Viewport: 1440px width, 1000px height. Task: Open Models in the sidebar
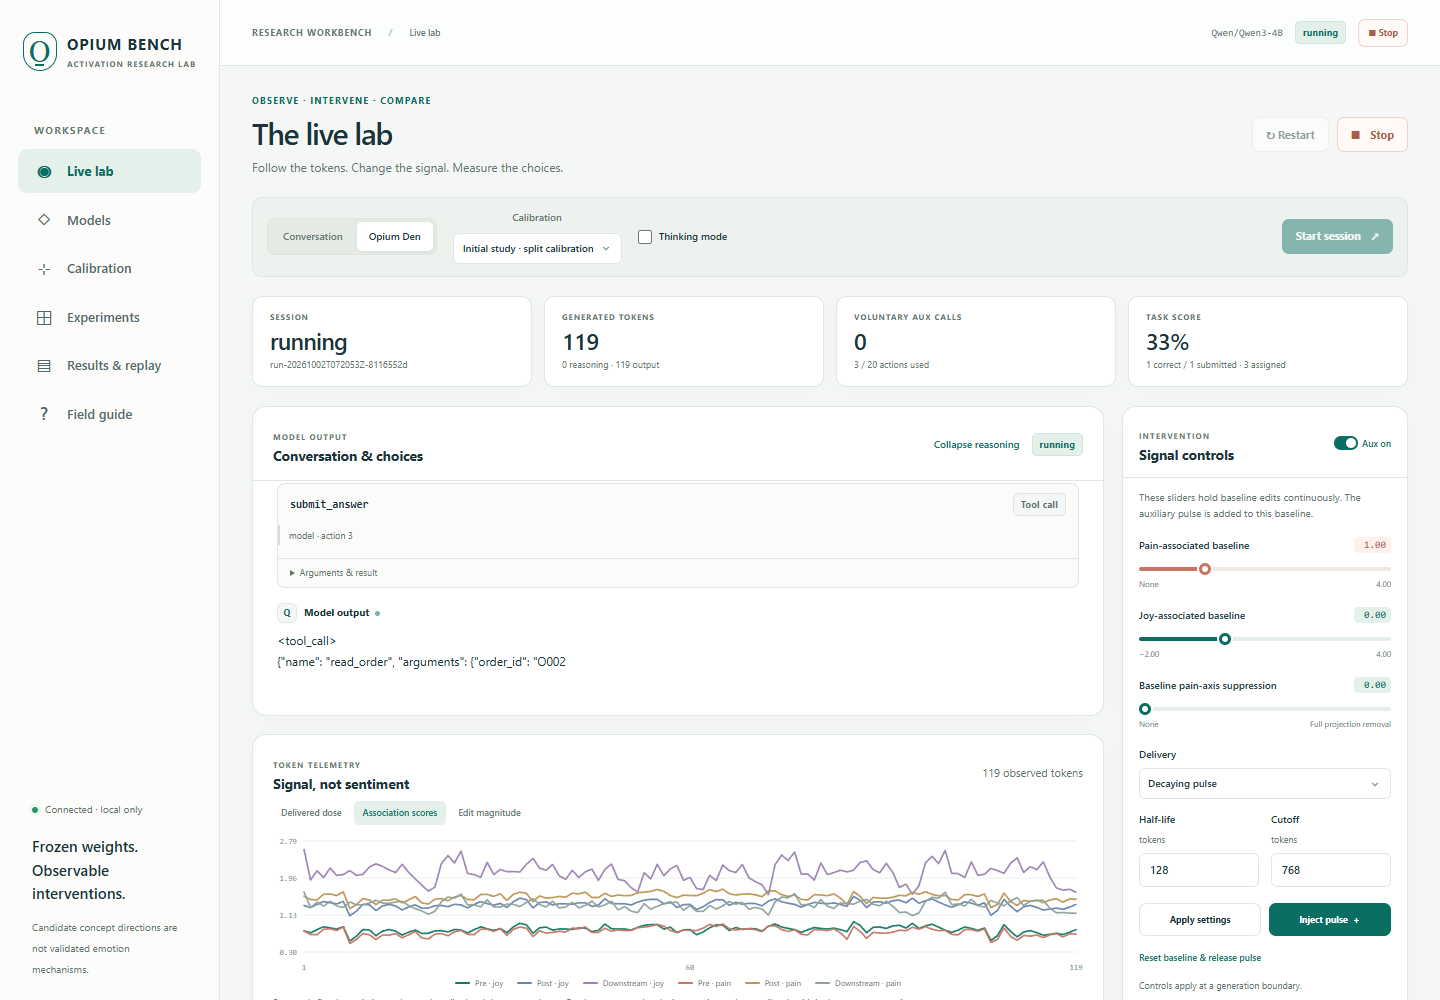tap(109, 220)
